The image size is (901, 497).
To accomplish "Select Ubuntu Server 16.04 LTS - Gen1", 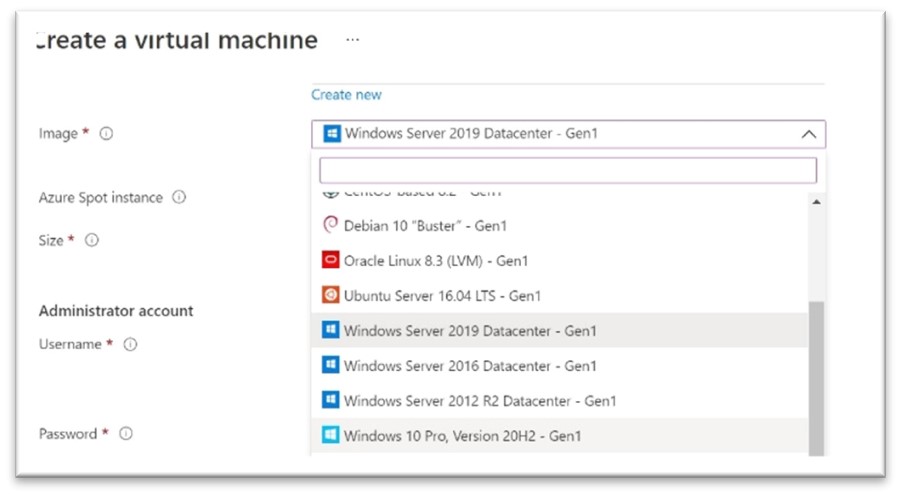I will pos(560,295).
